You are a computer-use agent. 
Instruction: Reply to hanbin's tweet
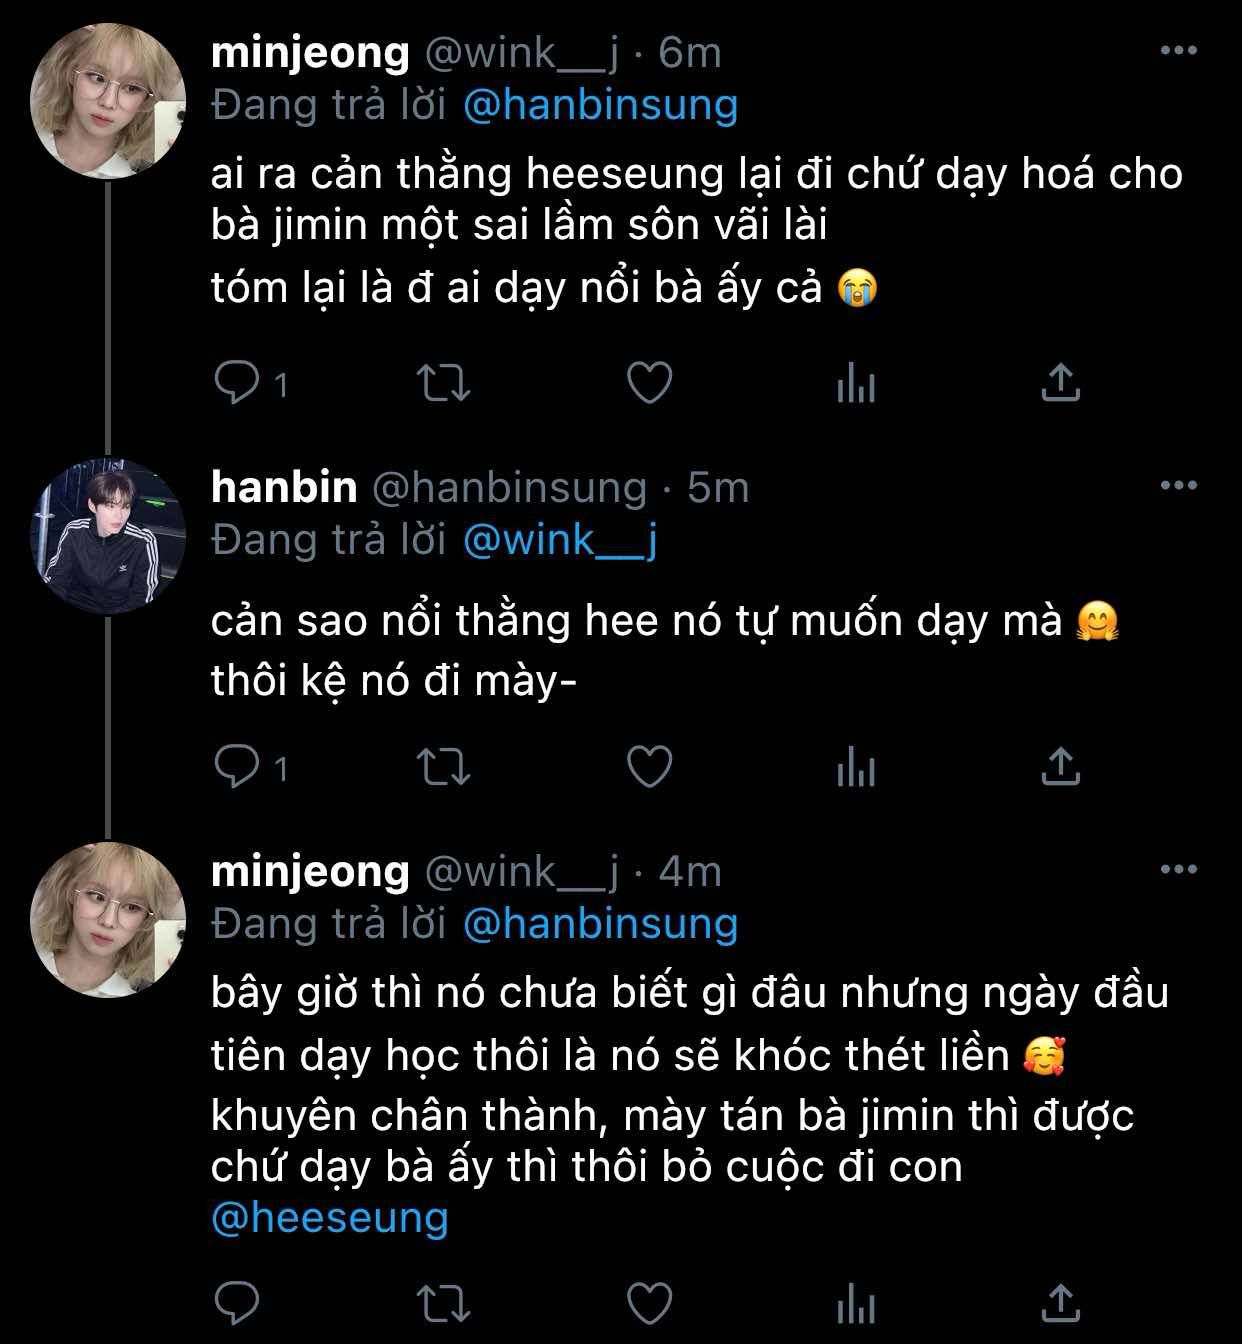click(238, 767)
